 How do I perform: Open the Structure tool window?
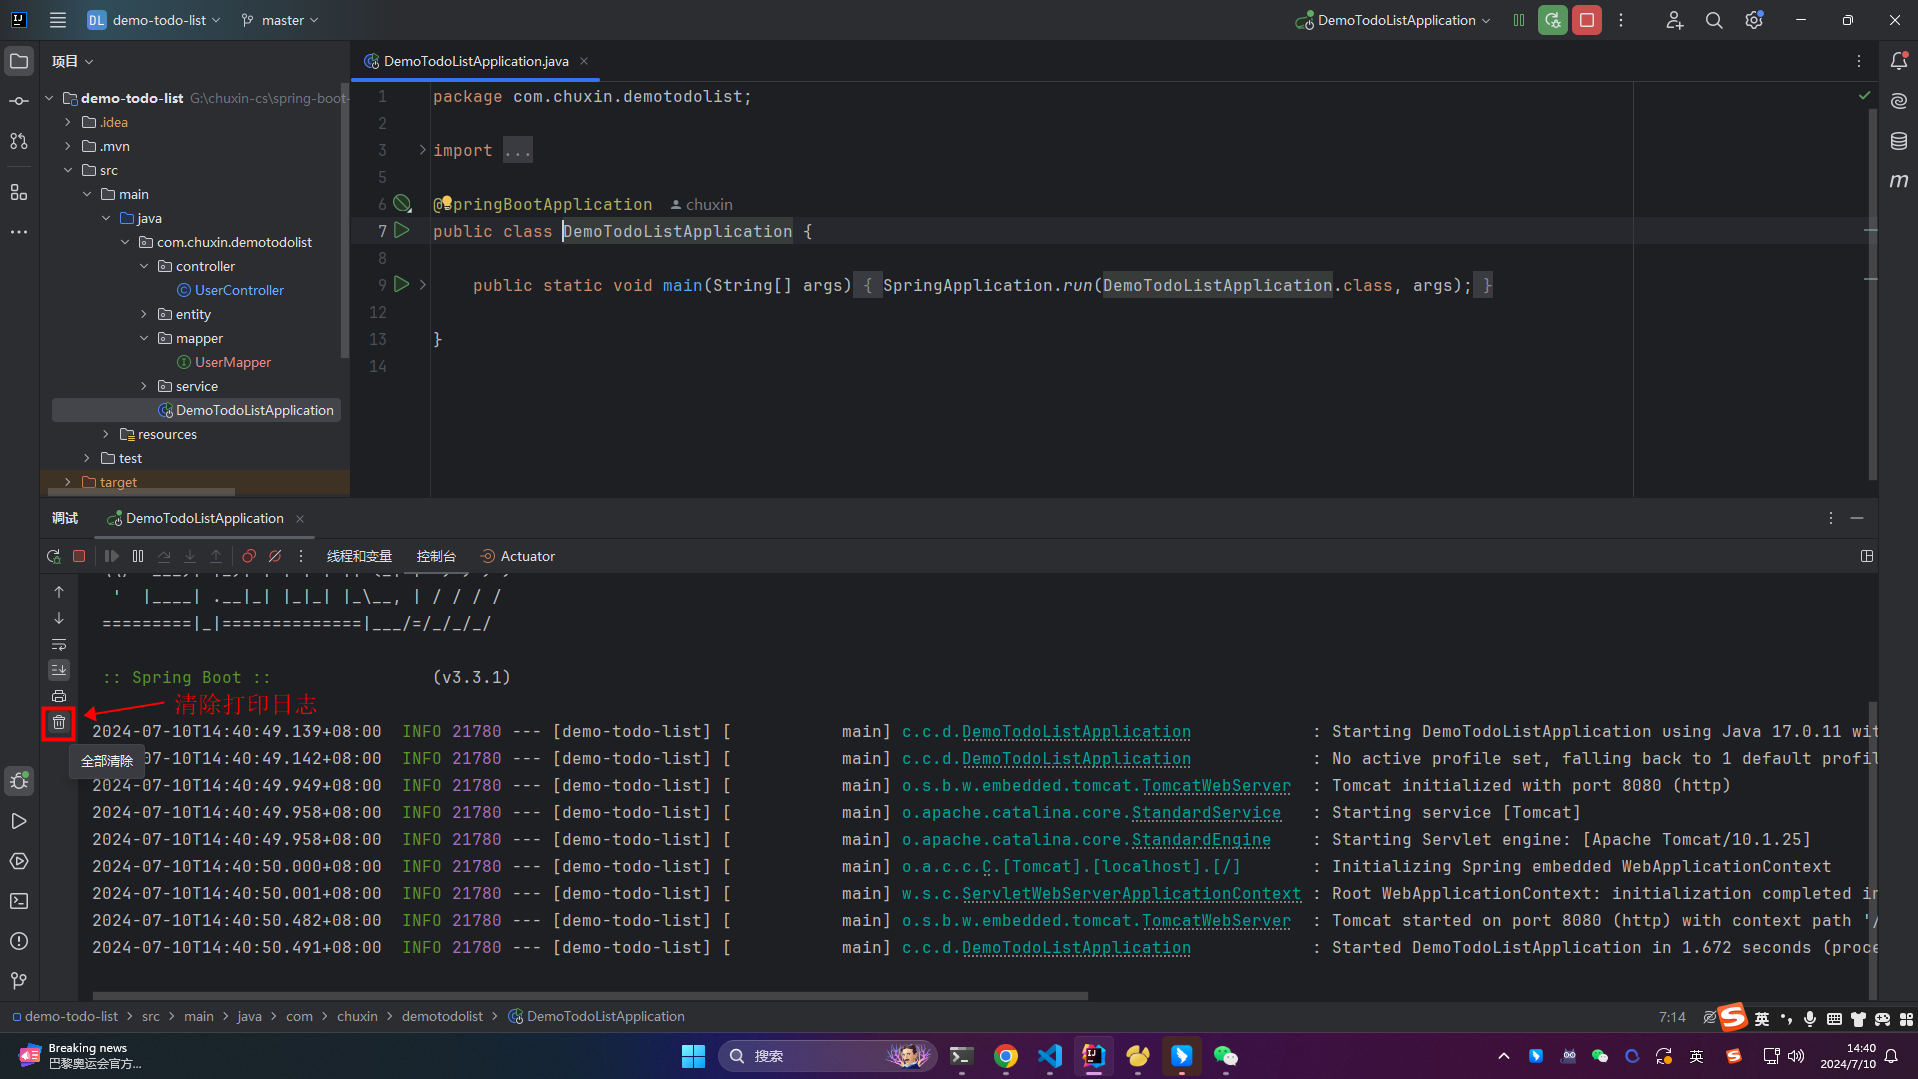[x=19, y=191]
